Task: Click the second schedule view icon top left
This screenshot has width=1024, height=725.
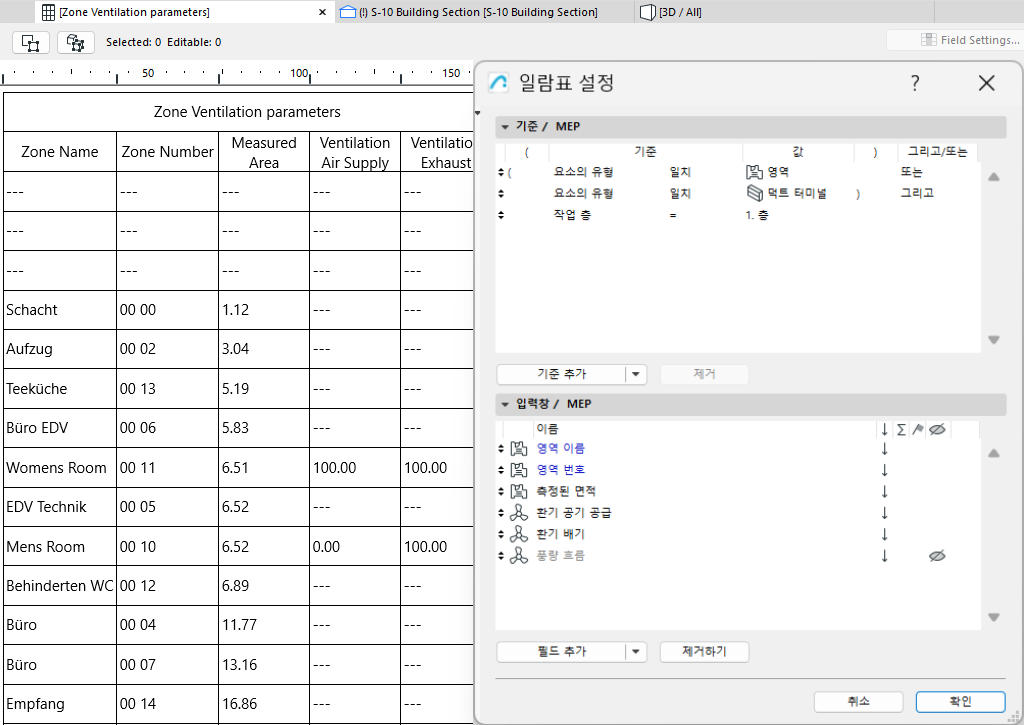Action: (76, 43)
